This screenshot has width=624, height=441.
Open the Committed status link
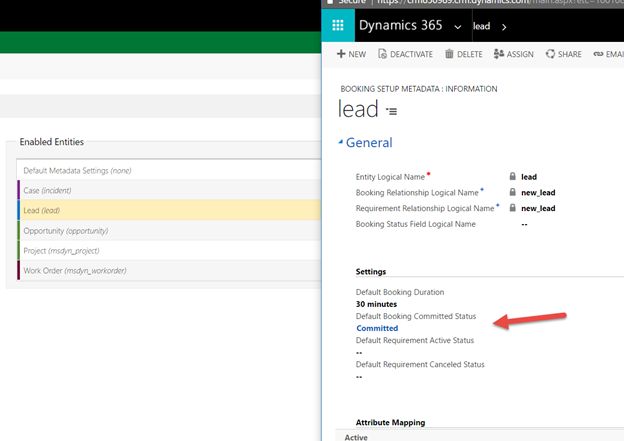(377, 328)
